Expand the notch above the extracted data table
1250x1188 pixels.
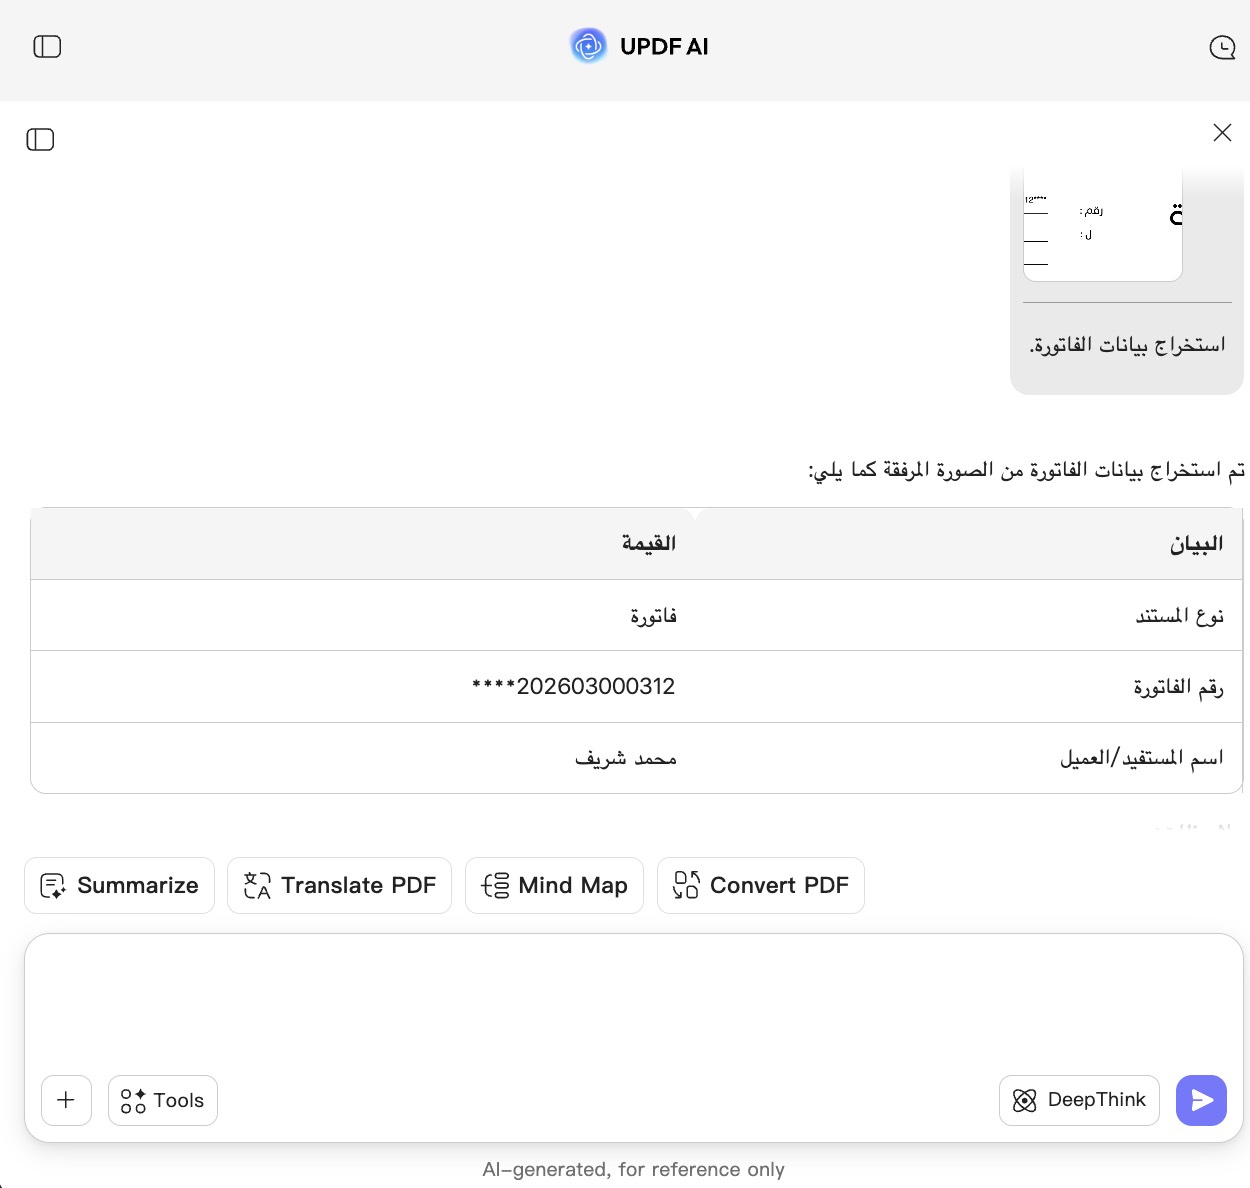(694, 513)
